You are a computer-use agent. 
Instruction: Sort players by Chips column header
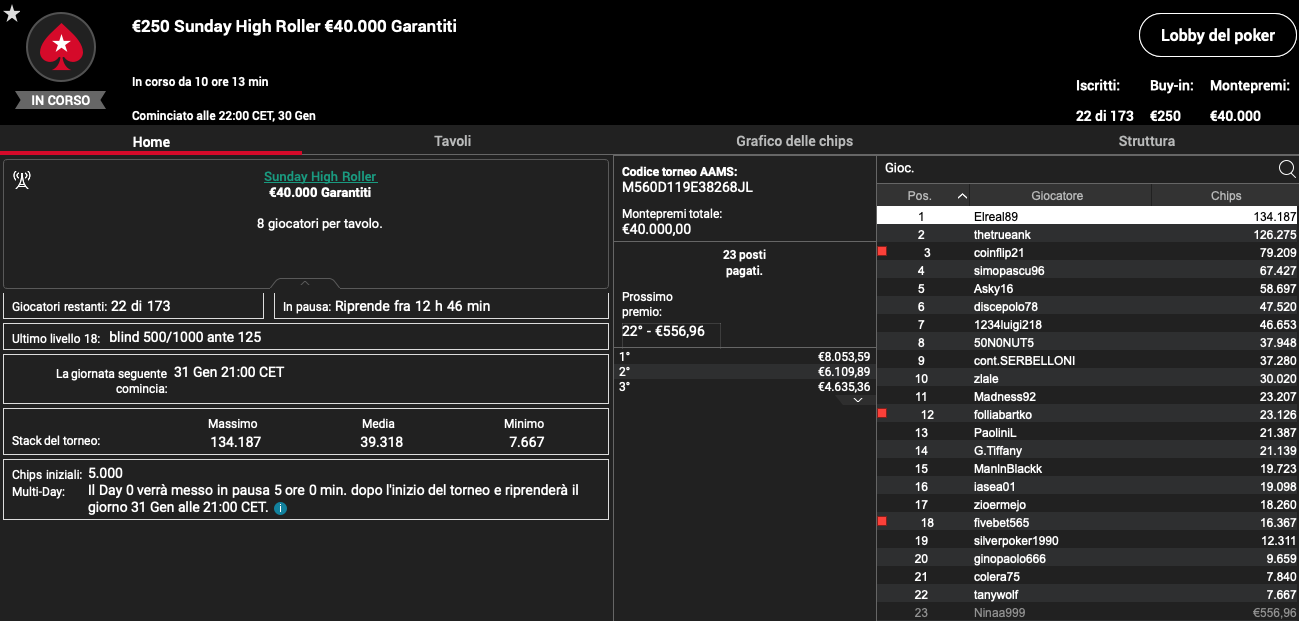coord(1225,196)
